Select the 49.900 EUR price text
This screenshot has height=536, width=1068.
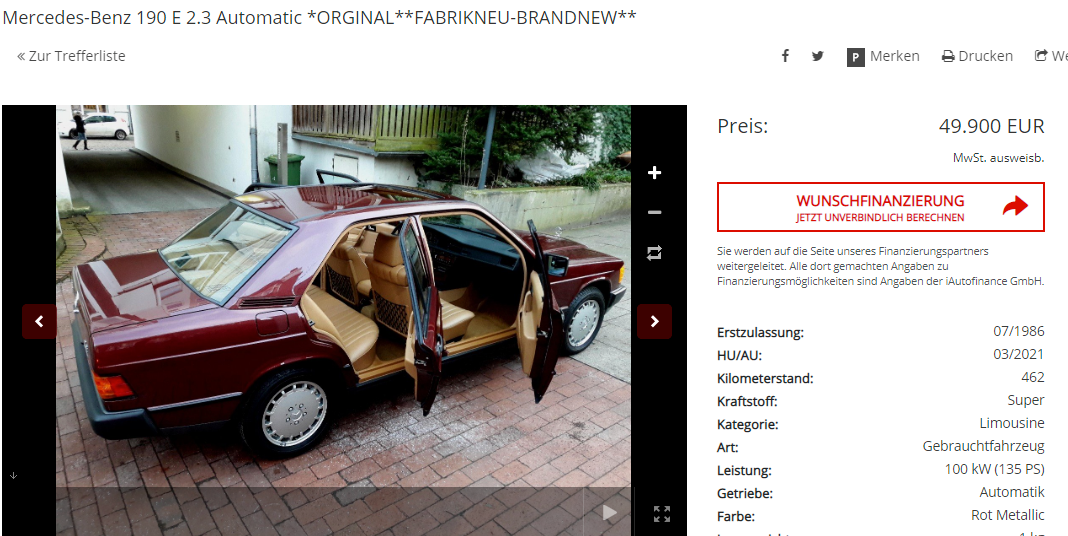pos(991,126)
